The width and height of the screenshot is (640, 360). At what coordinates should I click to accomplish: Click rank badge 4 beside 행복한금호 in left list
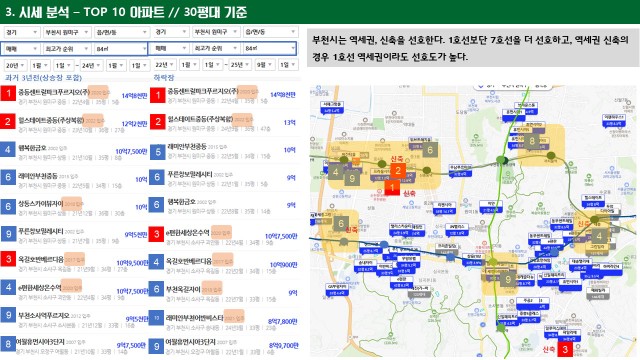(x=8, y=149)
